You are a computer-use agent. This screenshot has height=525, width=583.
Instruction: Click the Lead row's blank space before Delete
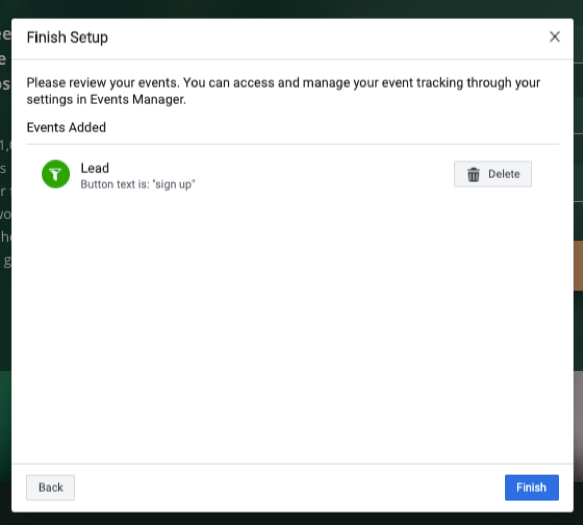pos(323,174)
